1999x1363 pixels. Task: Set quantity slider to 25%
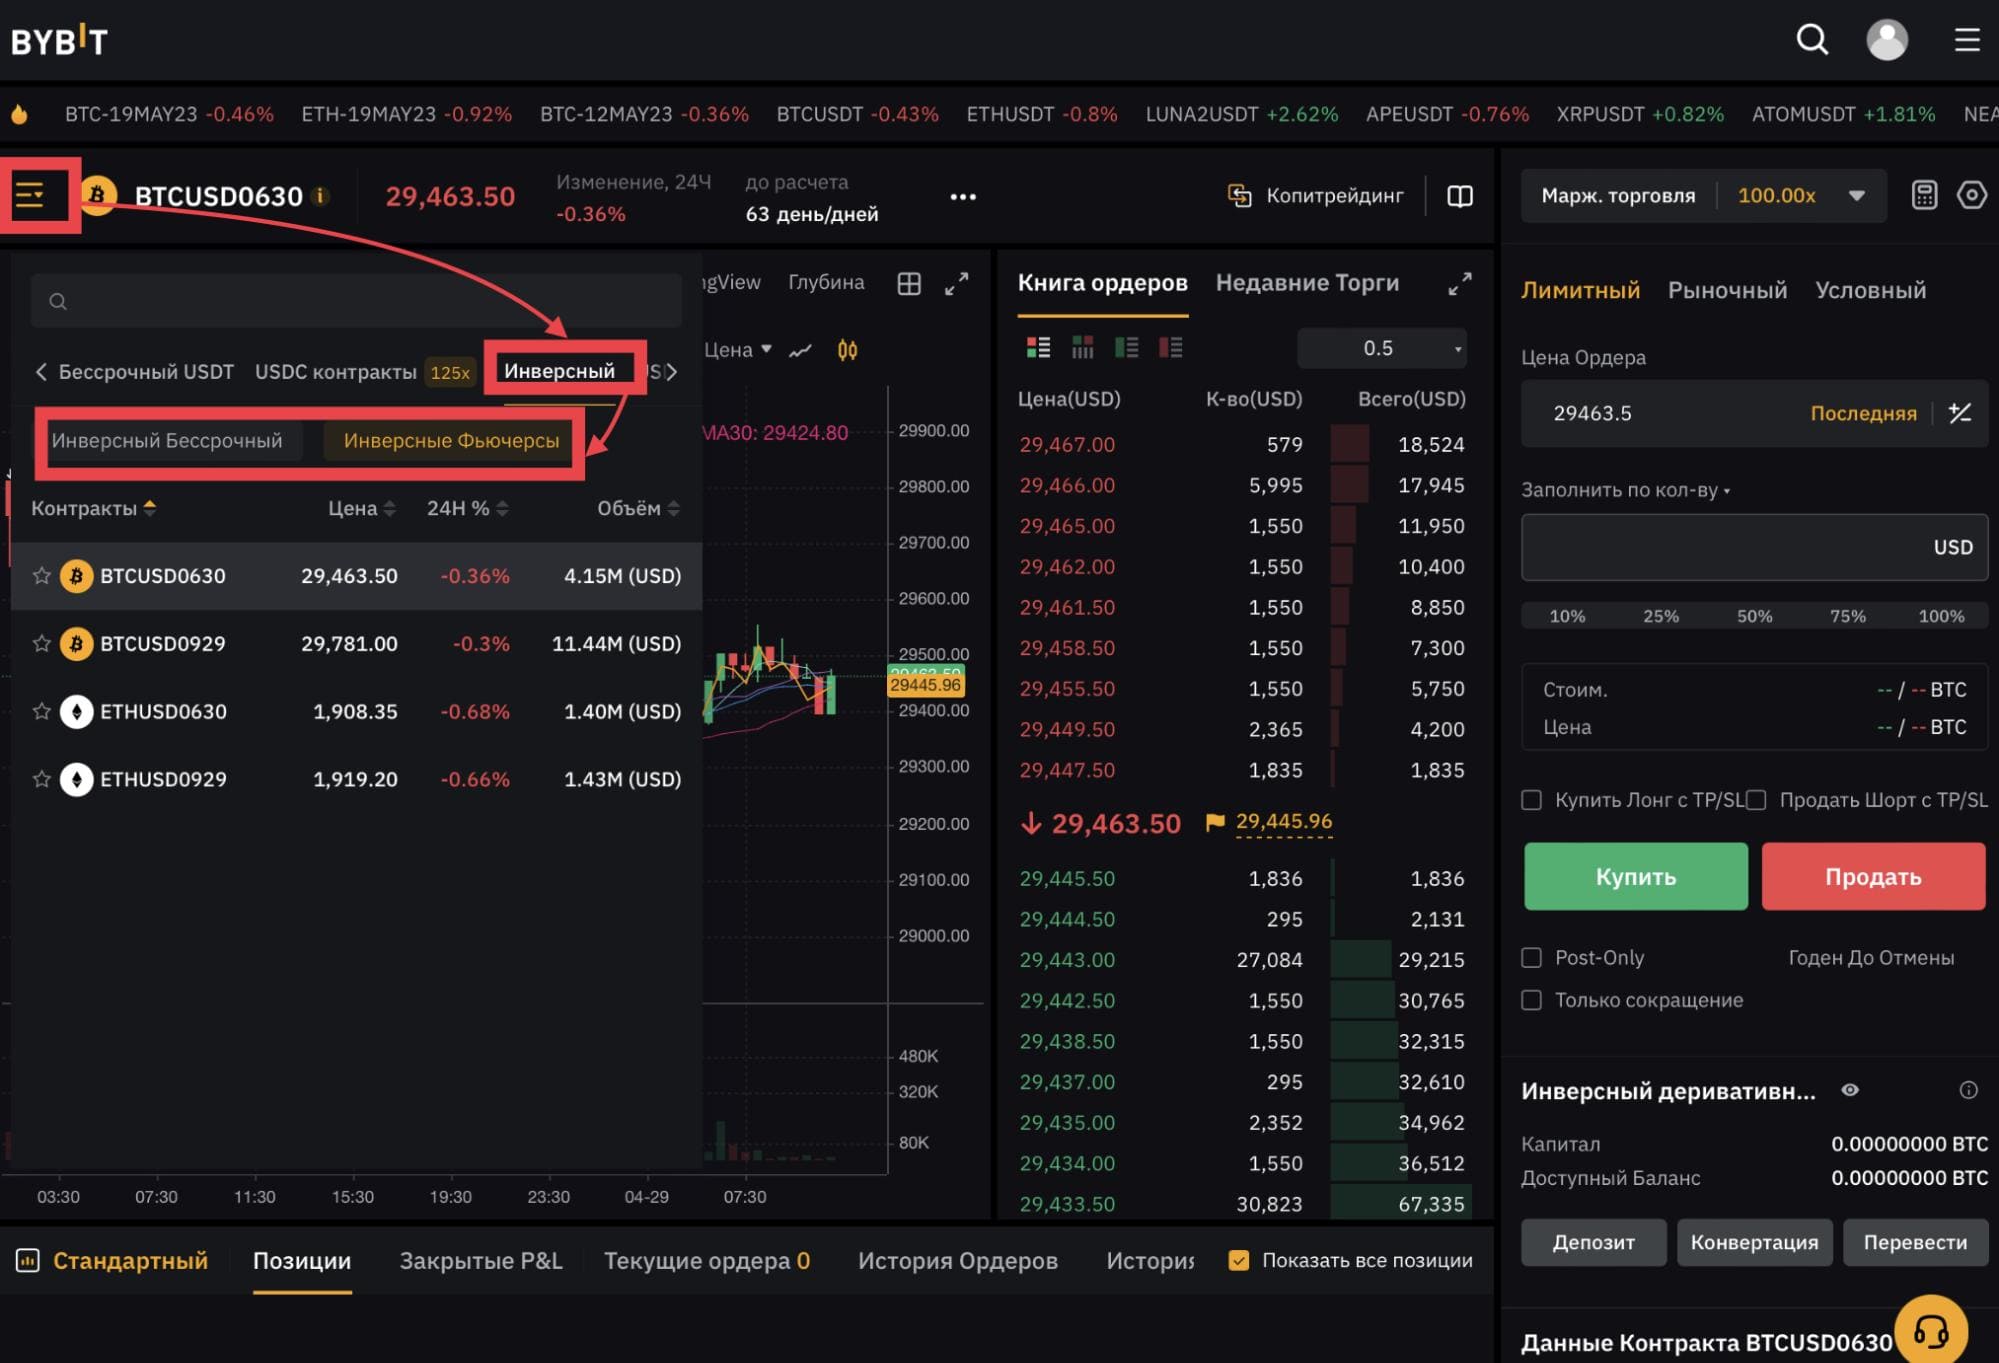coord(1661,616)
